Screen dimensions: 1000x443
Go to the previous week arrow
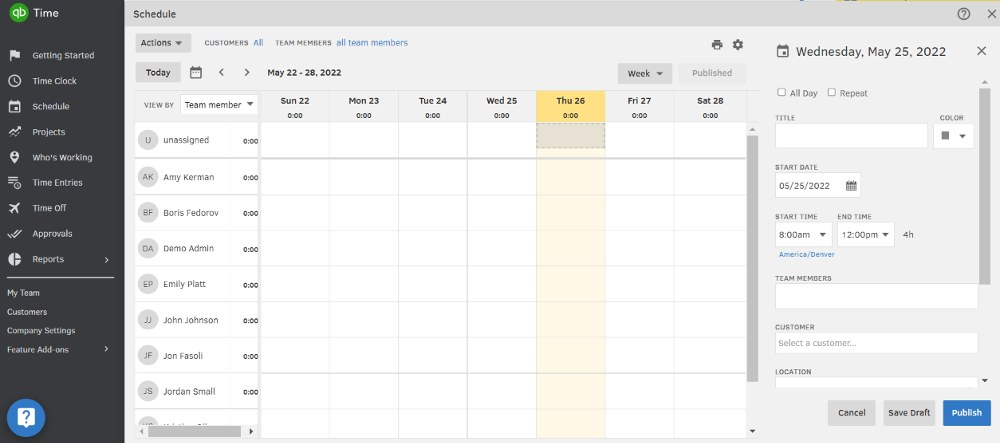pyautogui.click(x=221, y=72)
